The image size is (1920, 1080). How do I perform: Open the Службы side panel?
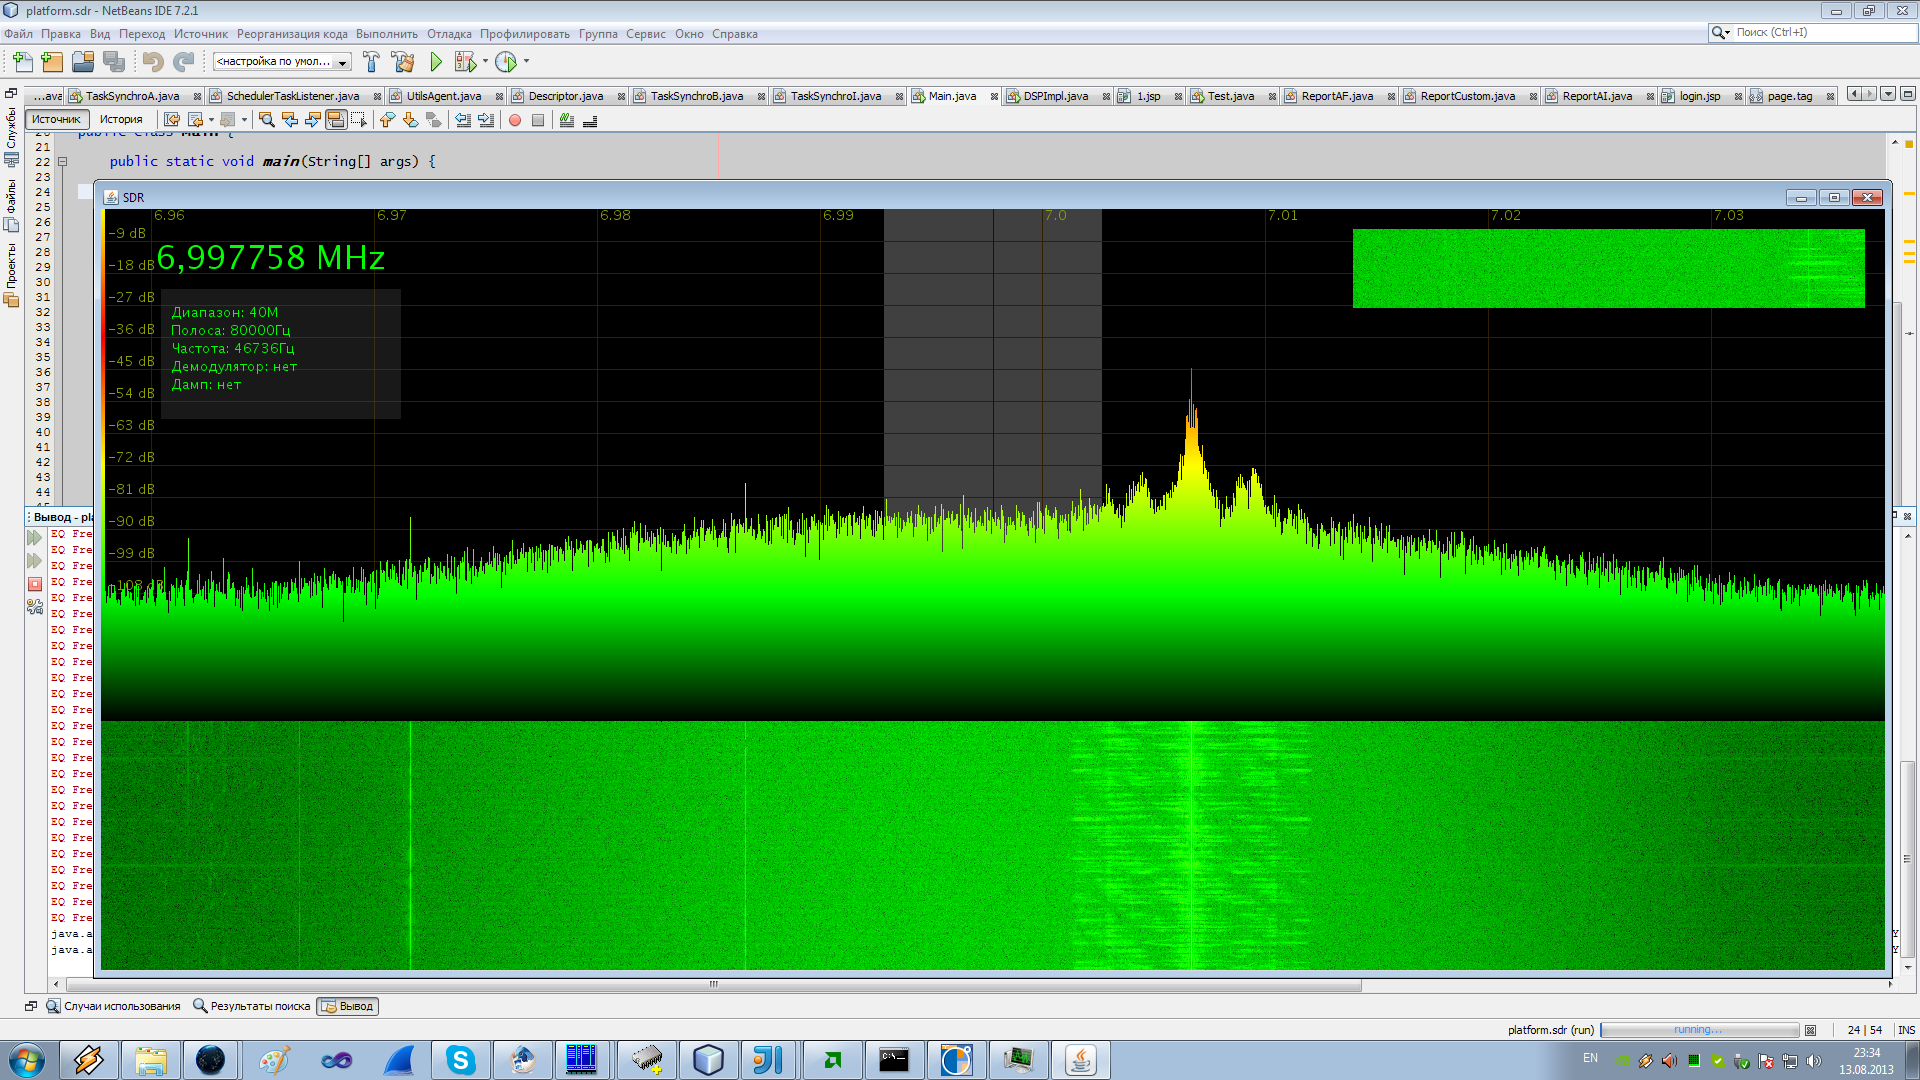(12, 135)
